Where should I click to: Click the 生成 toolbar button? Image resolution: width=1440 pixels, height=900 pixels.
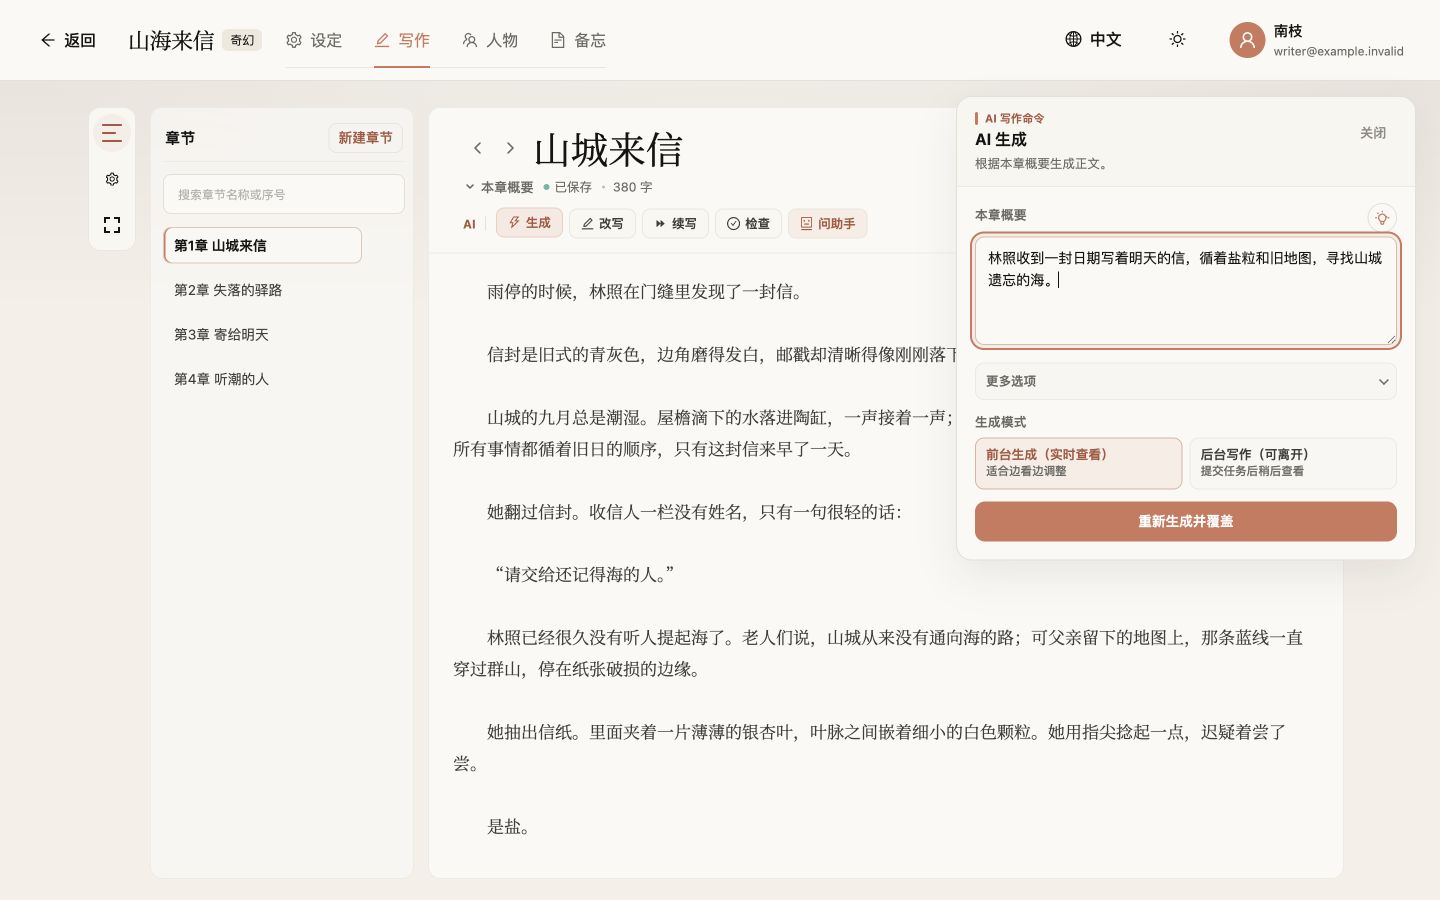529,223
